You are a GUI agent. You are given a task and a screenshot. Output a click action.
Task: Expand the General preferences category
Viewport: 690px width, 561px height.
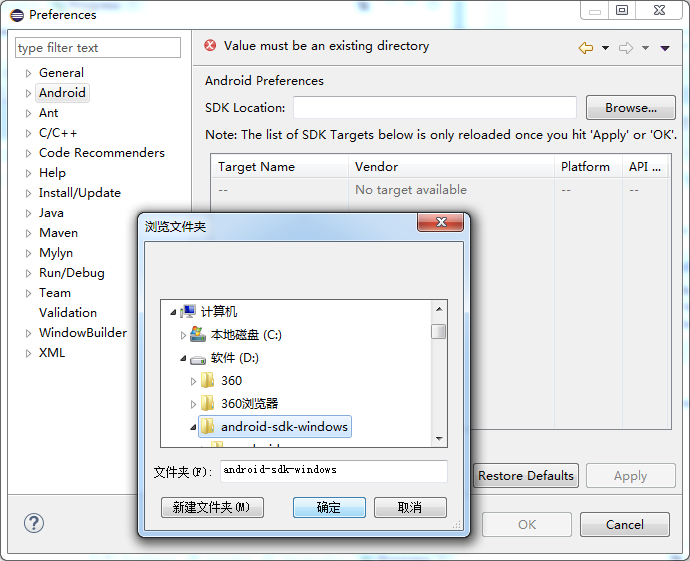pyautogui.click(x=28, y=73)
